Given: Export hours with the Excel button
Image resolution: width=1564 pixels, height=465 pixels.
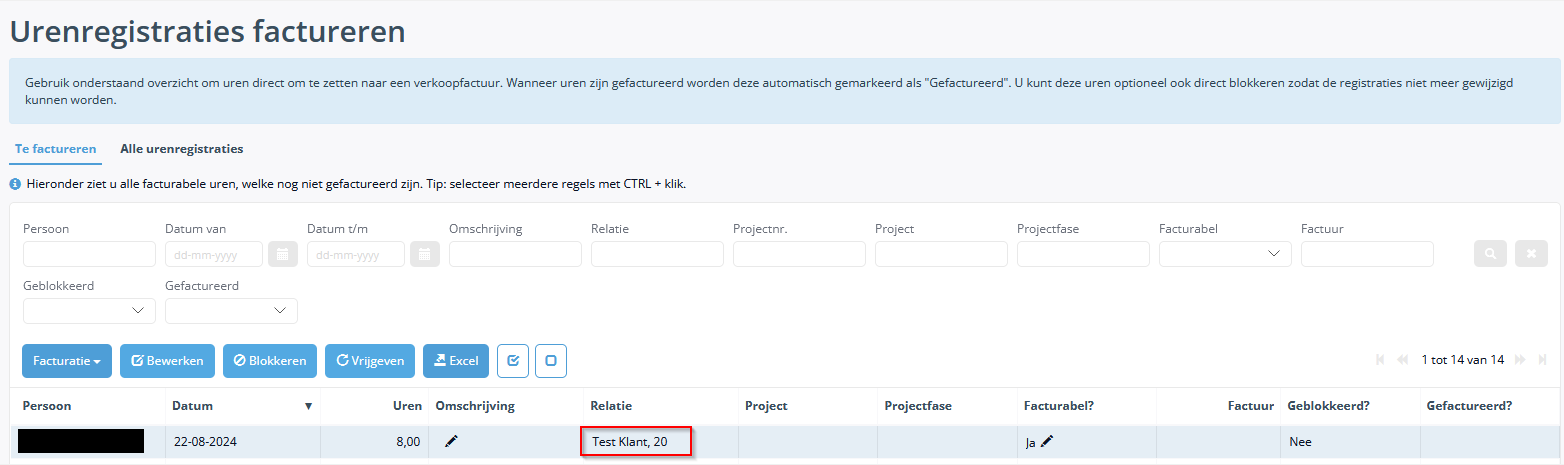Looking at the screenshot, I should click(x=456, y=361).
